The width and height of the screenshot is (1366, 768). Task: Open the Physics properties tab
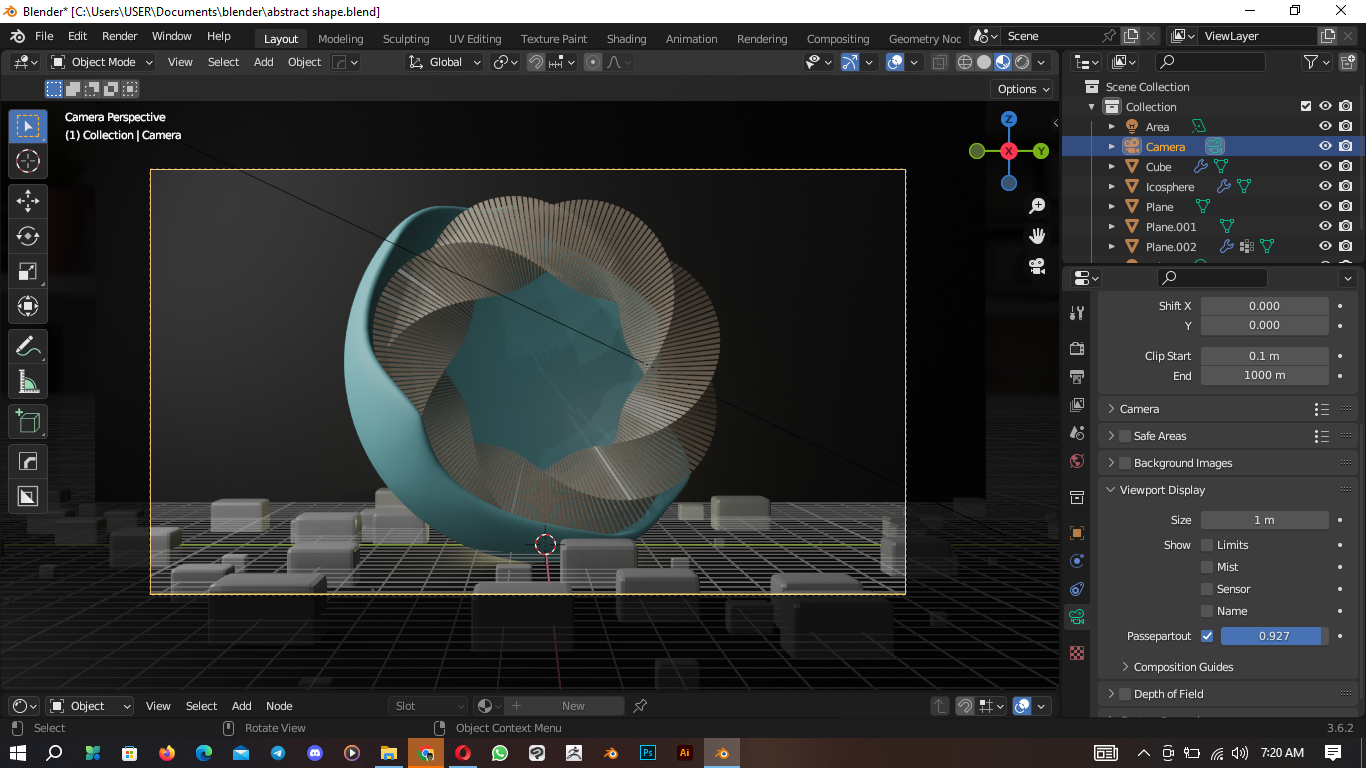click(x=1077, y=561)
